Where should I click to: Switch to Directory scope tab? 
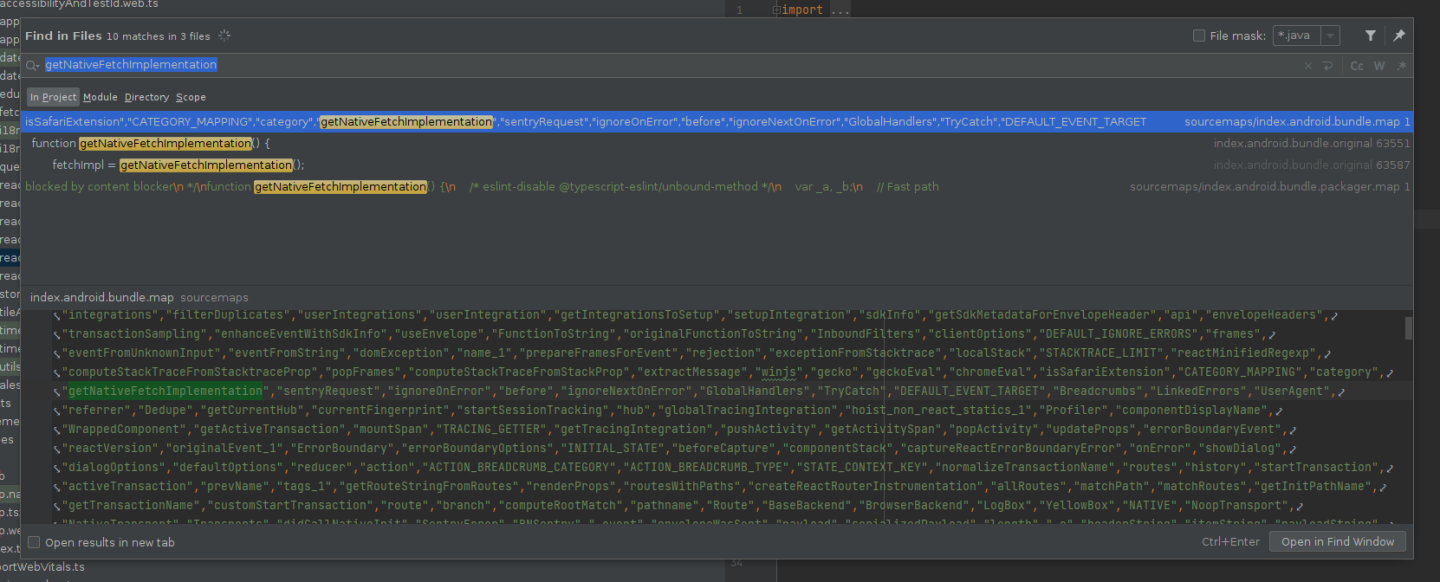pyautogui.click(x=147, y=97)
